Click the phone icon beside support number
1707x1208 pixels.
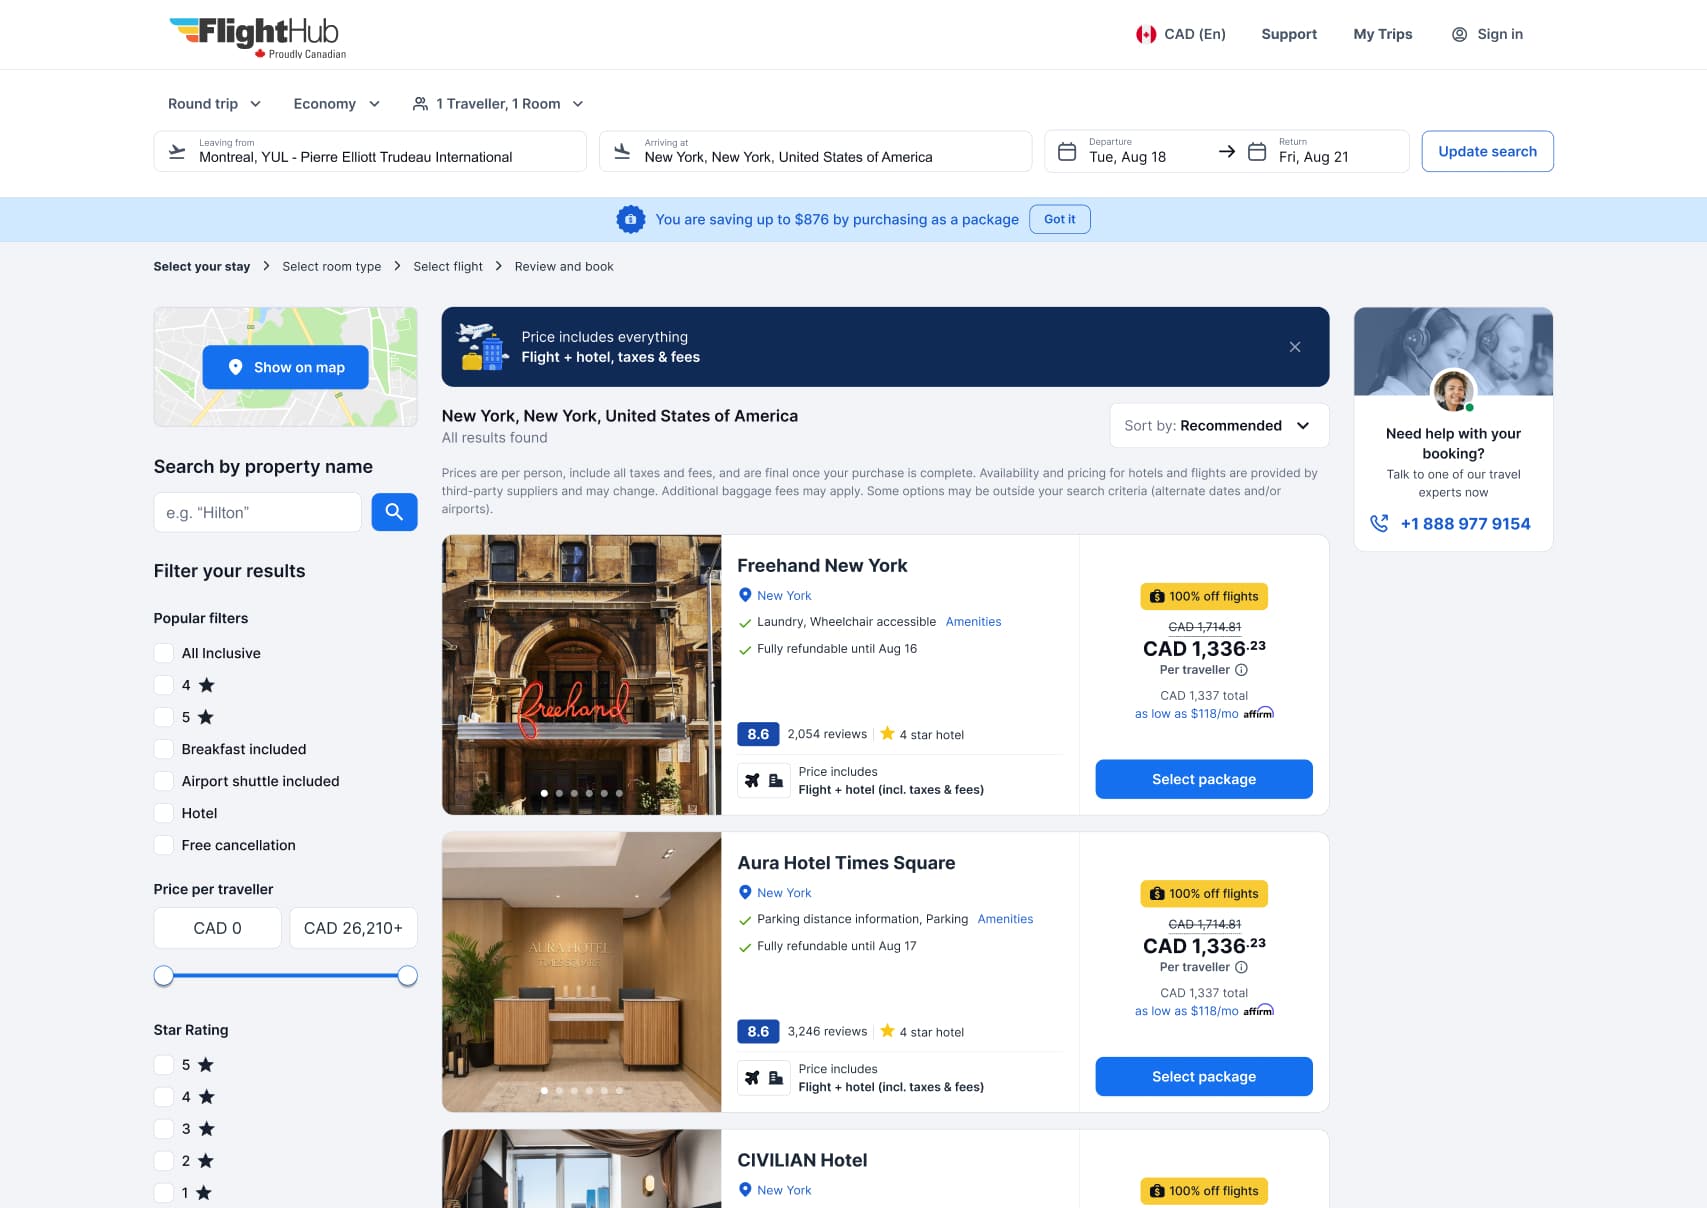pos(1379,523)
